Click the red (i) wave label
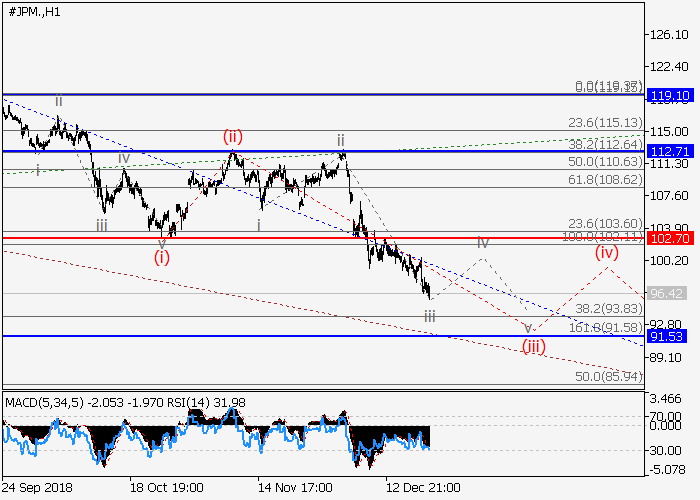 coord(162,257)
